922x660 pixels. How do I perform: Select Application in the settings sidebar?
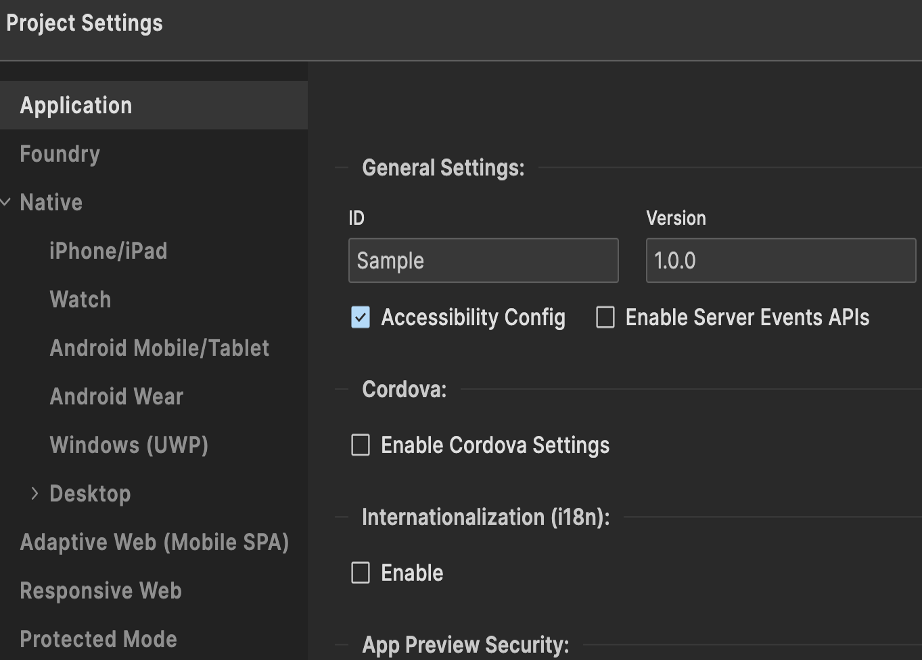tap(76, 105)
